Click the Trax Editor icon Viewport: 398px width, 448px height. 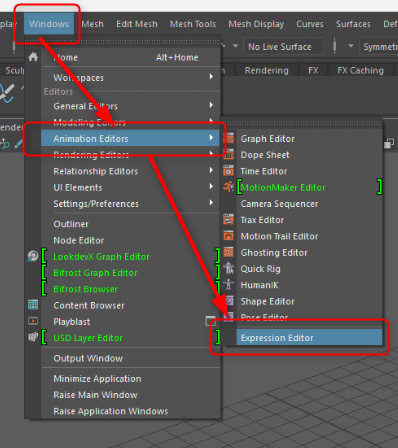pos(228,219)
